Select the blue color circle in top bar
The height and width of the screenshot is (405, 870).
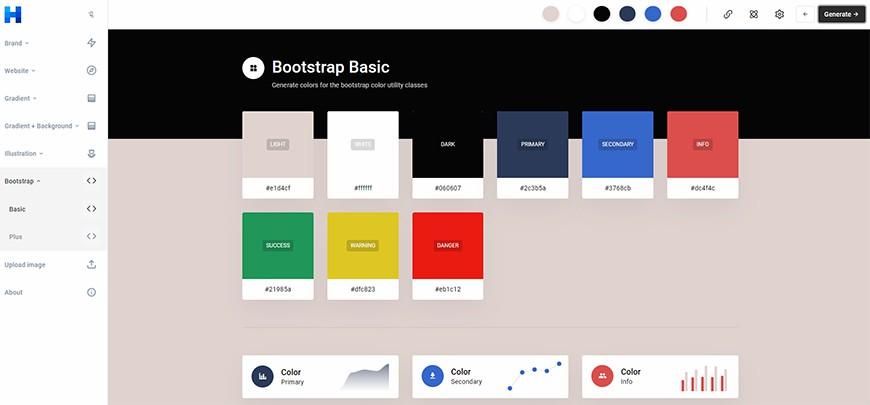pyautogui.click(x=653, y=14)
